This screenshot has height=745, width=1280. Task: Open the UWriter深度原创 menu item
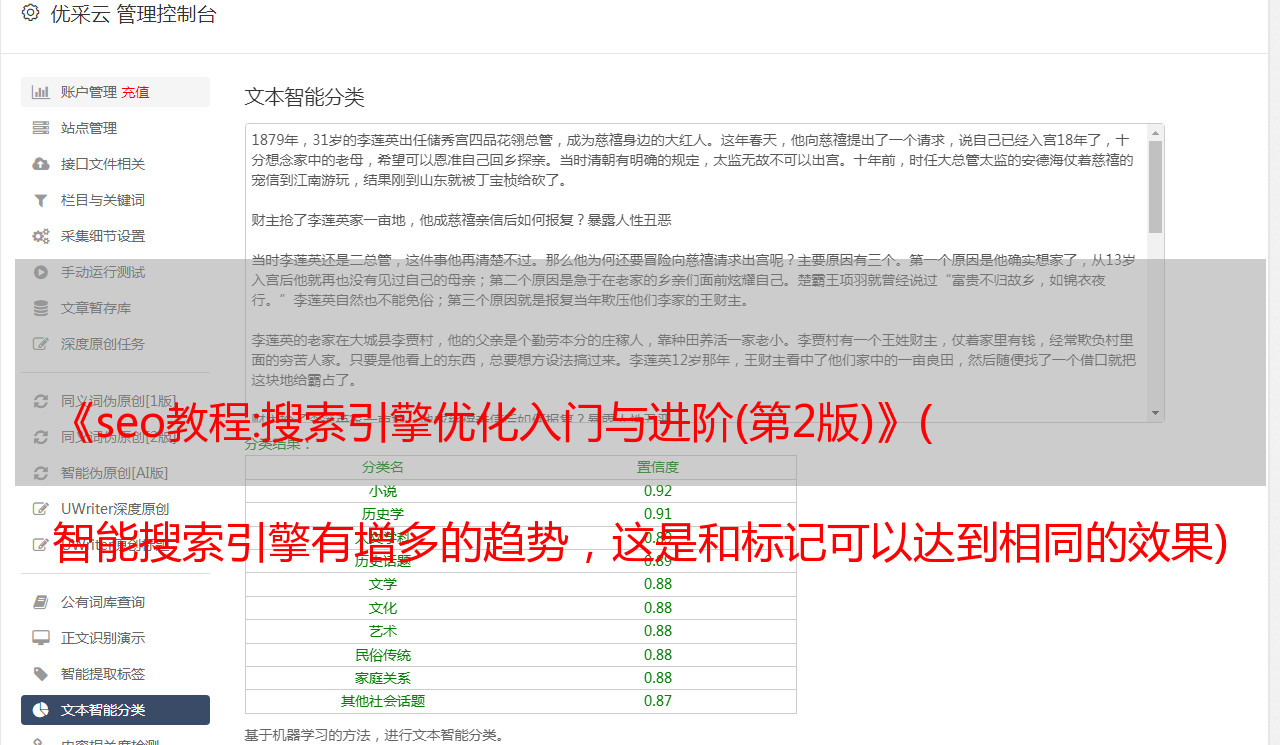(115, 509)
